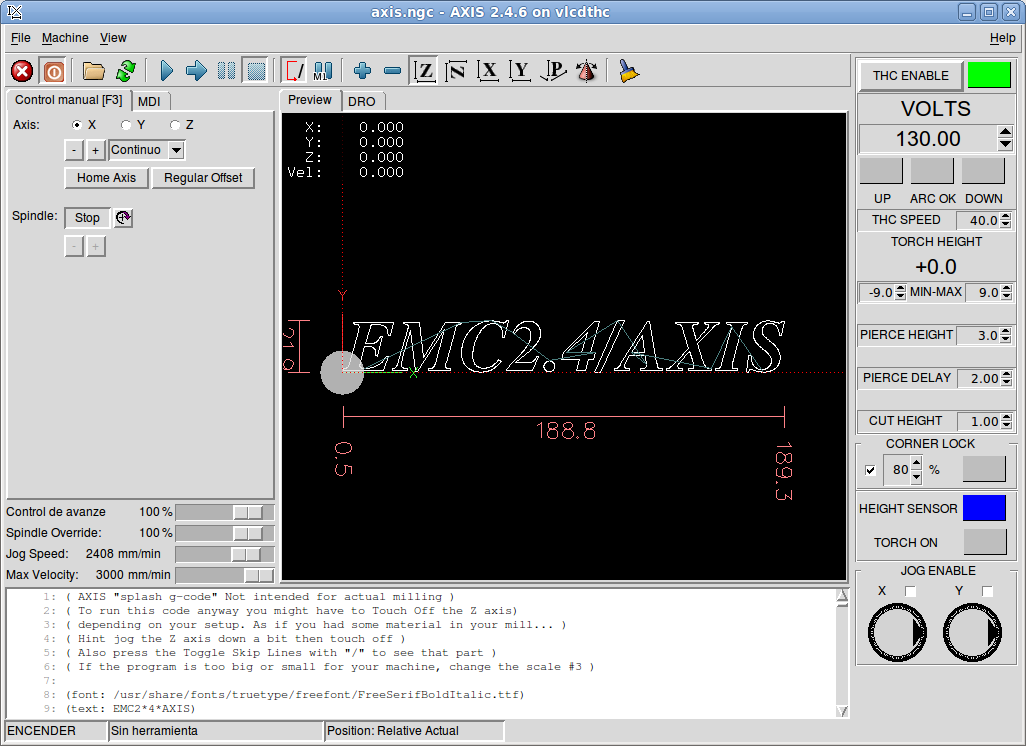1026x746 pixels.
Task: Click the VOLTS value field
Action: (x=928, y=139)
